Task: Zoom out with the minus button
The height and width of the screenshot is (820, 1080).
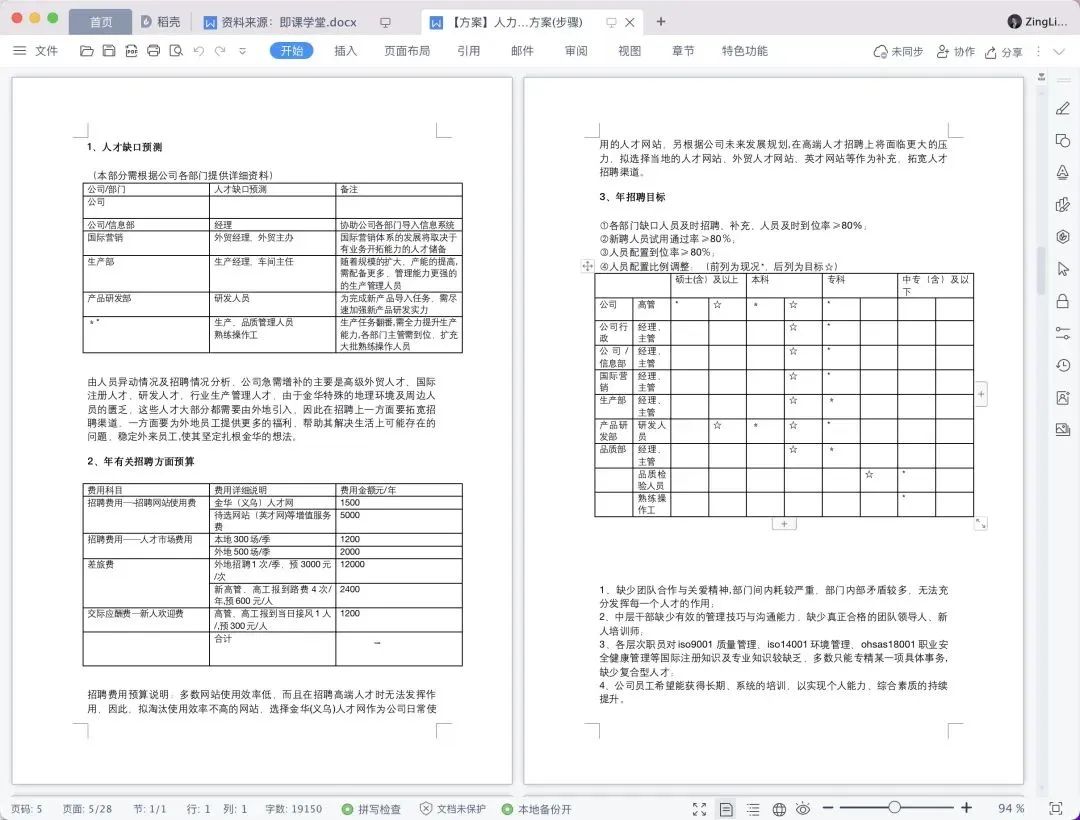Action: [x=828, y=808]
